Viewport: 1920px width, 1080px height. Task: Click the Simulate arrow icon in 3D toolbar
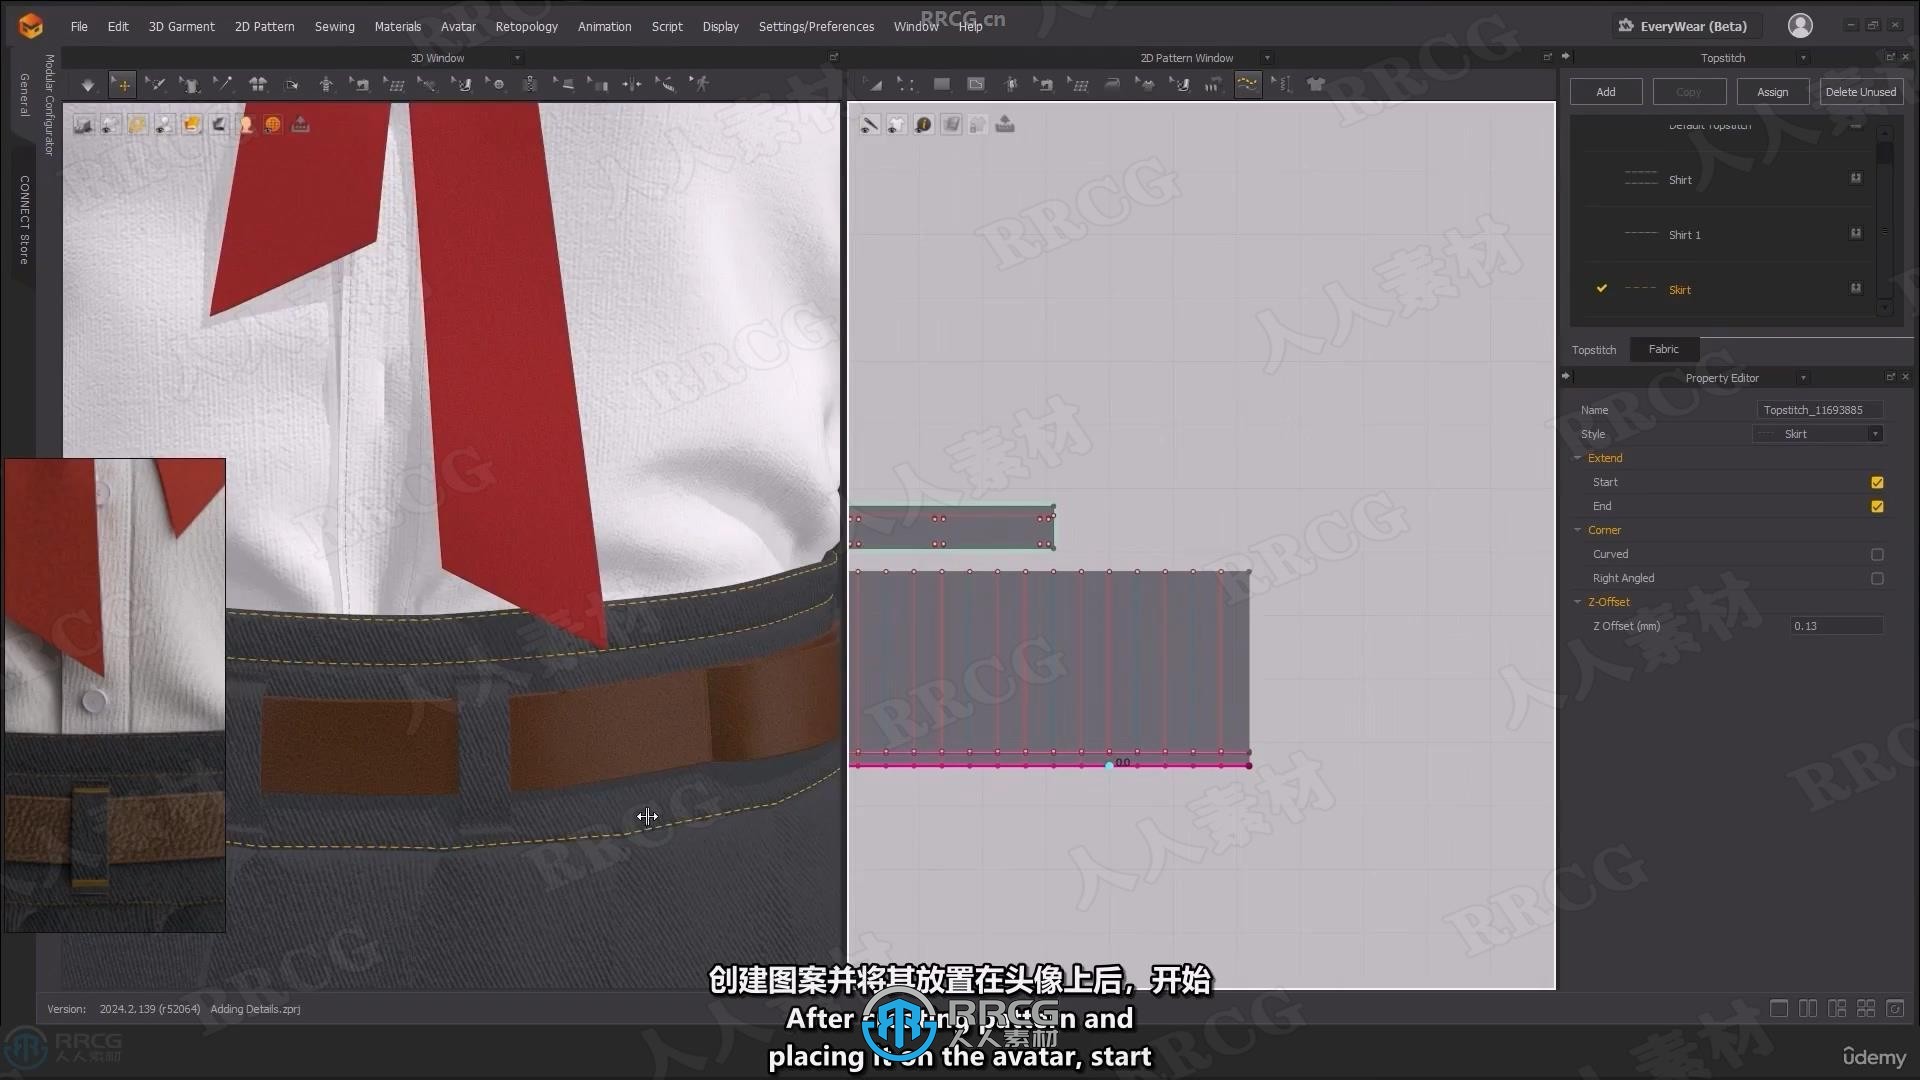coord(87,85)
